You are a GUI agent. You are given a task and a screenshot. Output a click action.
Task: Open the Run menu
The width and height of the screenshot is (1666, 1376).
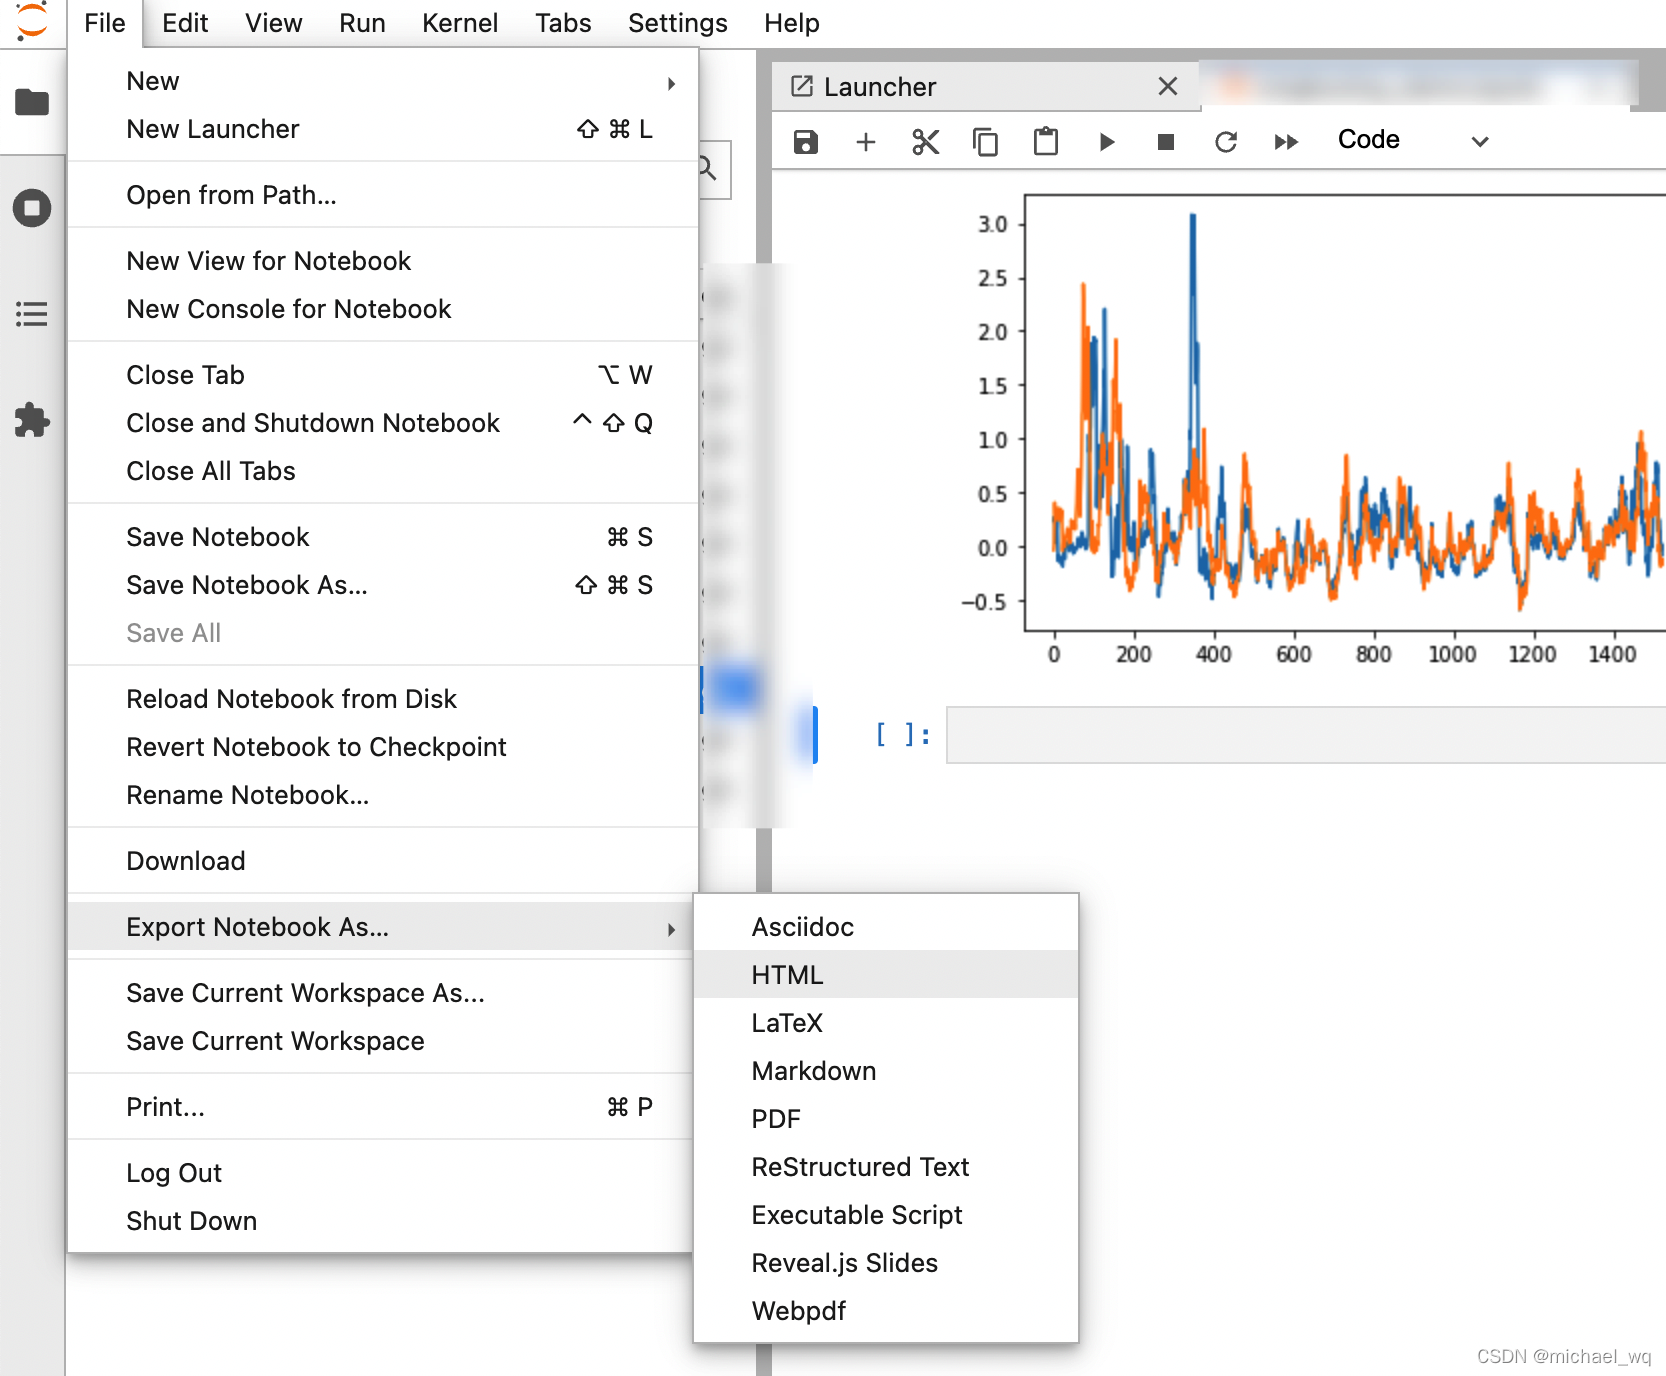[362, 23]
